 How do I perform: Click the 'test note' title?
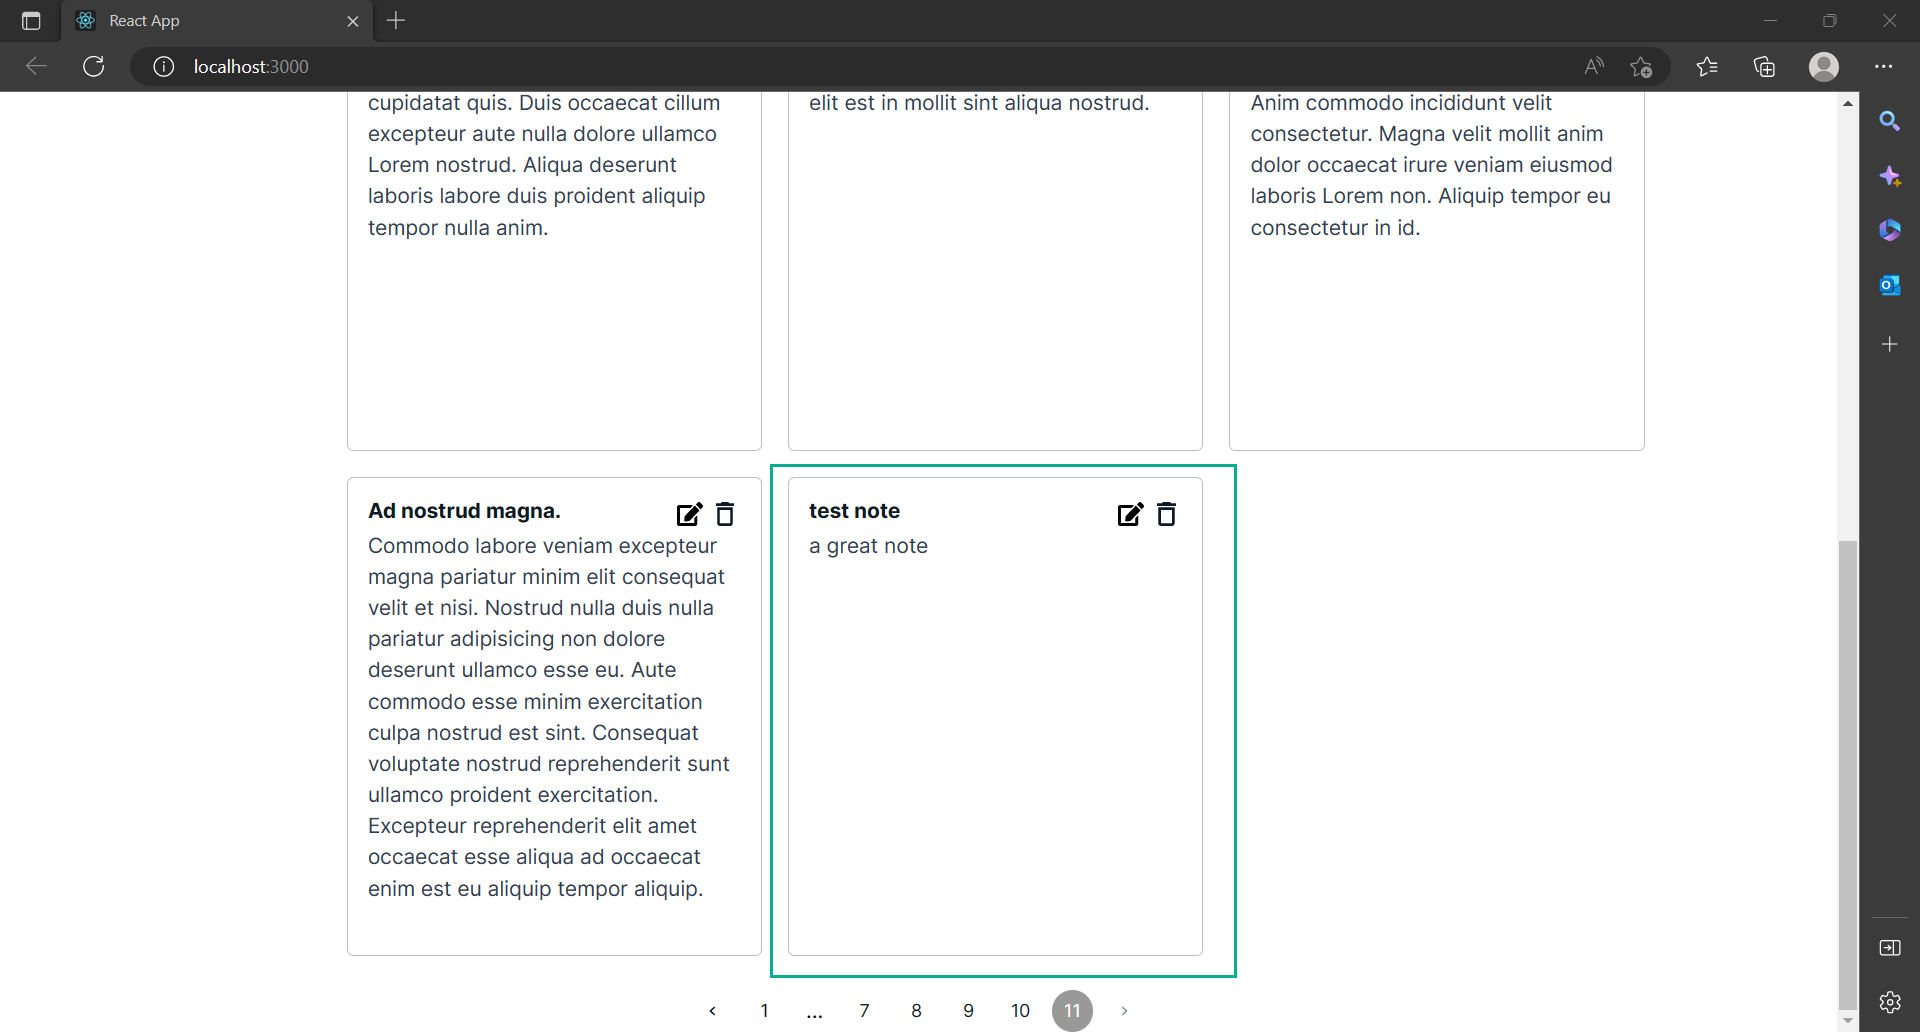point(855,511)
